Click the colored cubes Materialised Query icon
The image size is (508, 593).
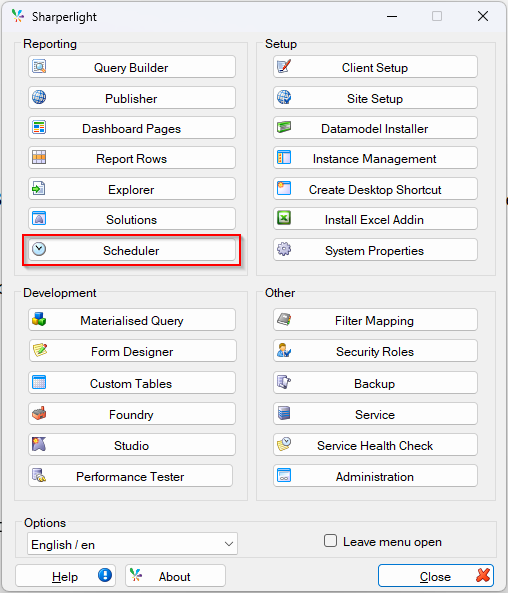pos(39,319)
